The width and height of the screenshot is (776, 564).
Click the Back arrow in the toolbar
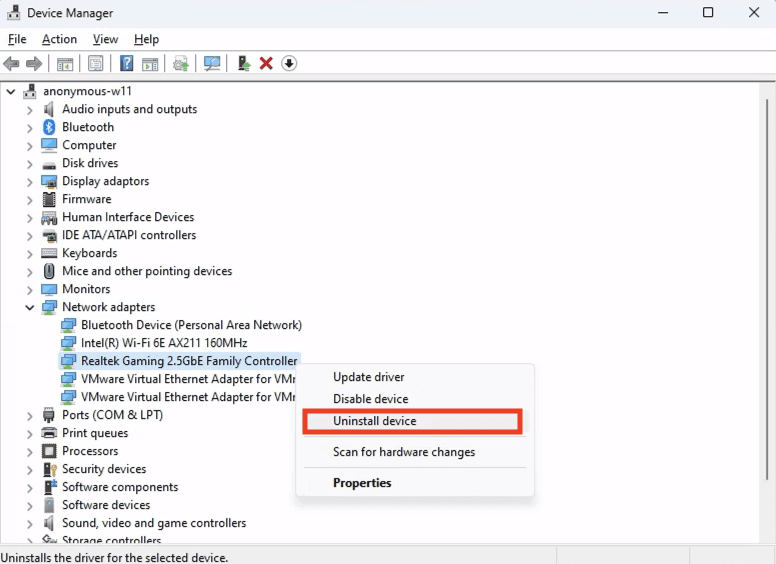coord(12,64)
